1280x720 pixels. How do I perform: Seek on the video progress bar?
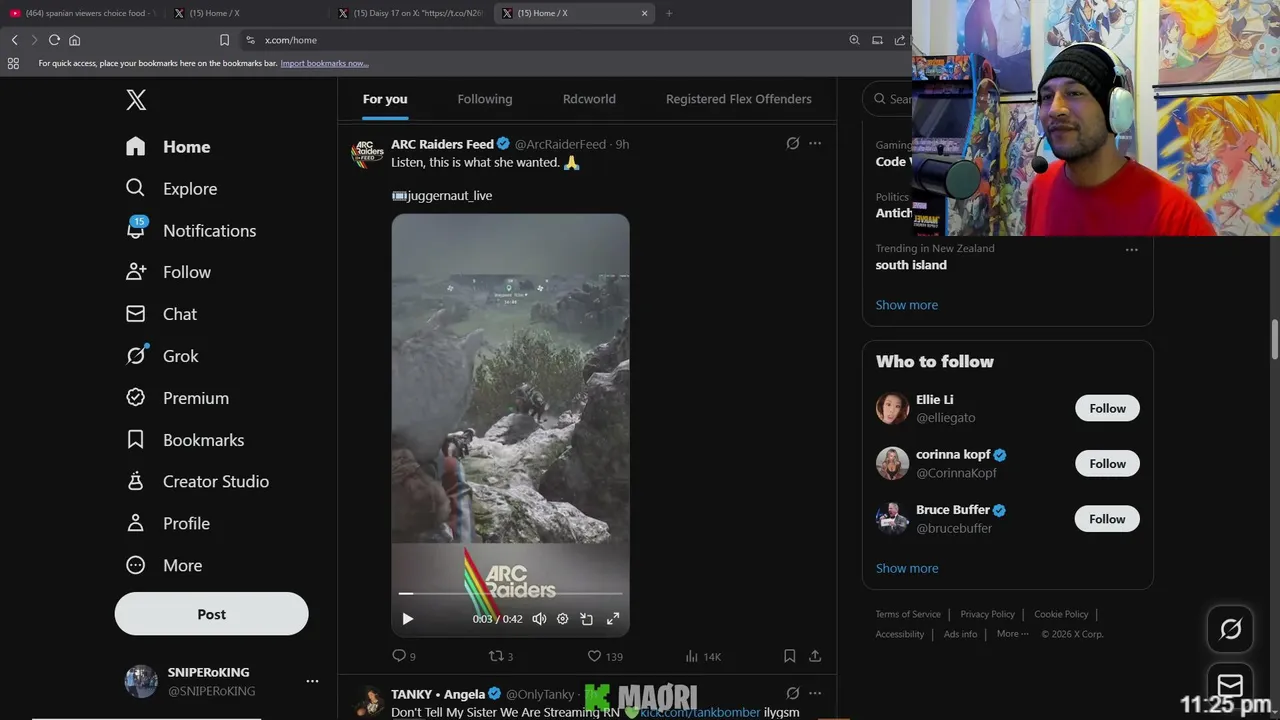tap(510, 594)
